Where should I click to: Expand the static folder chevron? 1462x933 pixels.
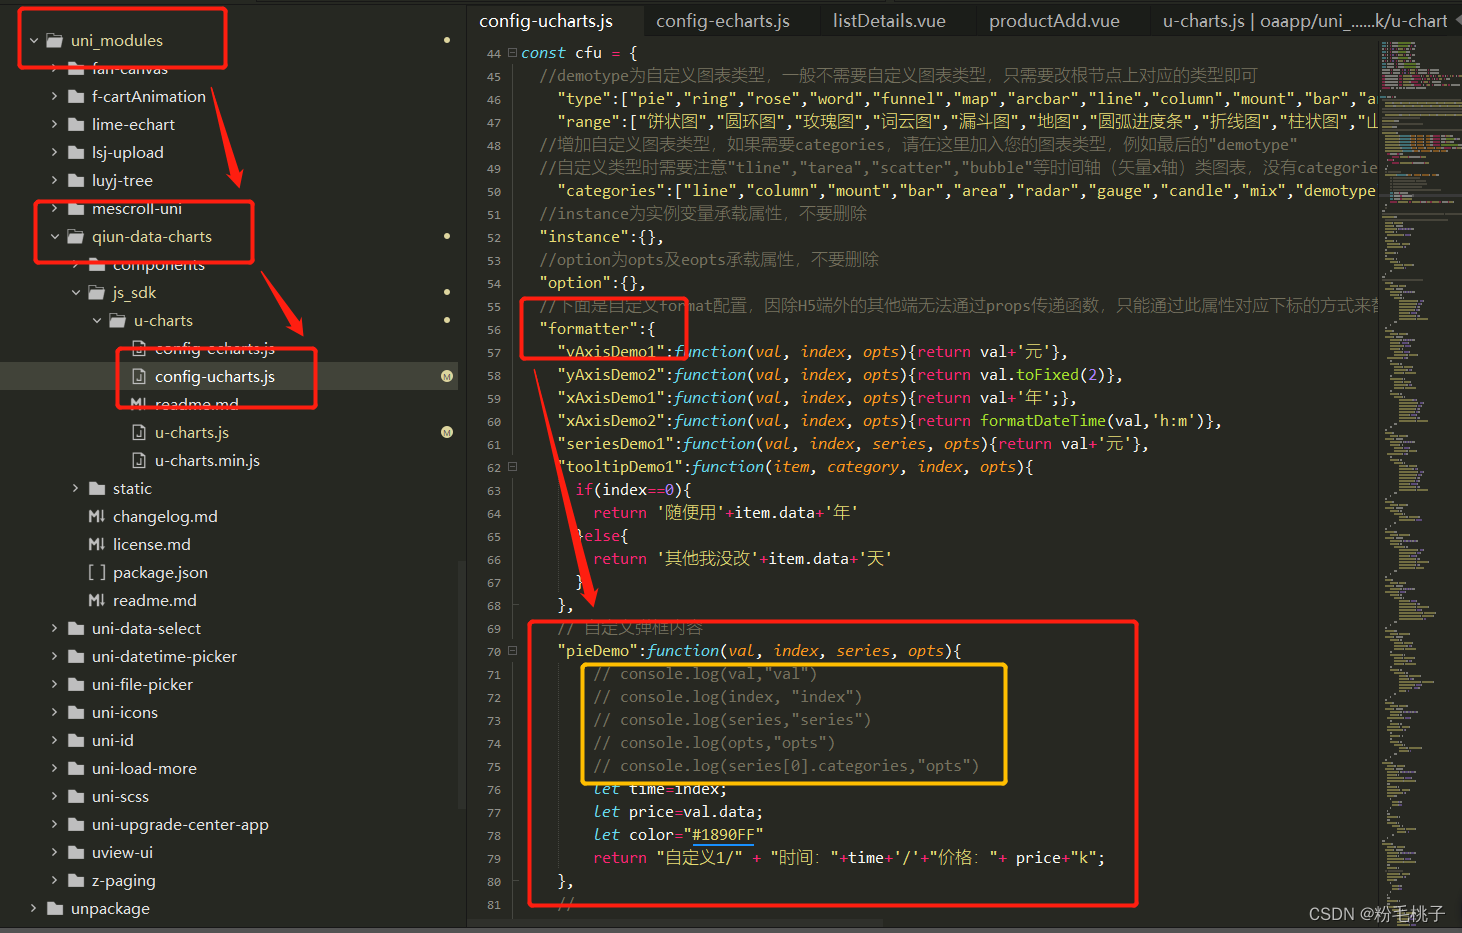click(x=76, y=489)
